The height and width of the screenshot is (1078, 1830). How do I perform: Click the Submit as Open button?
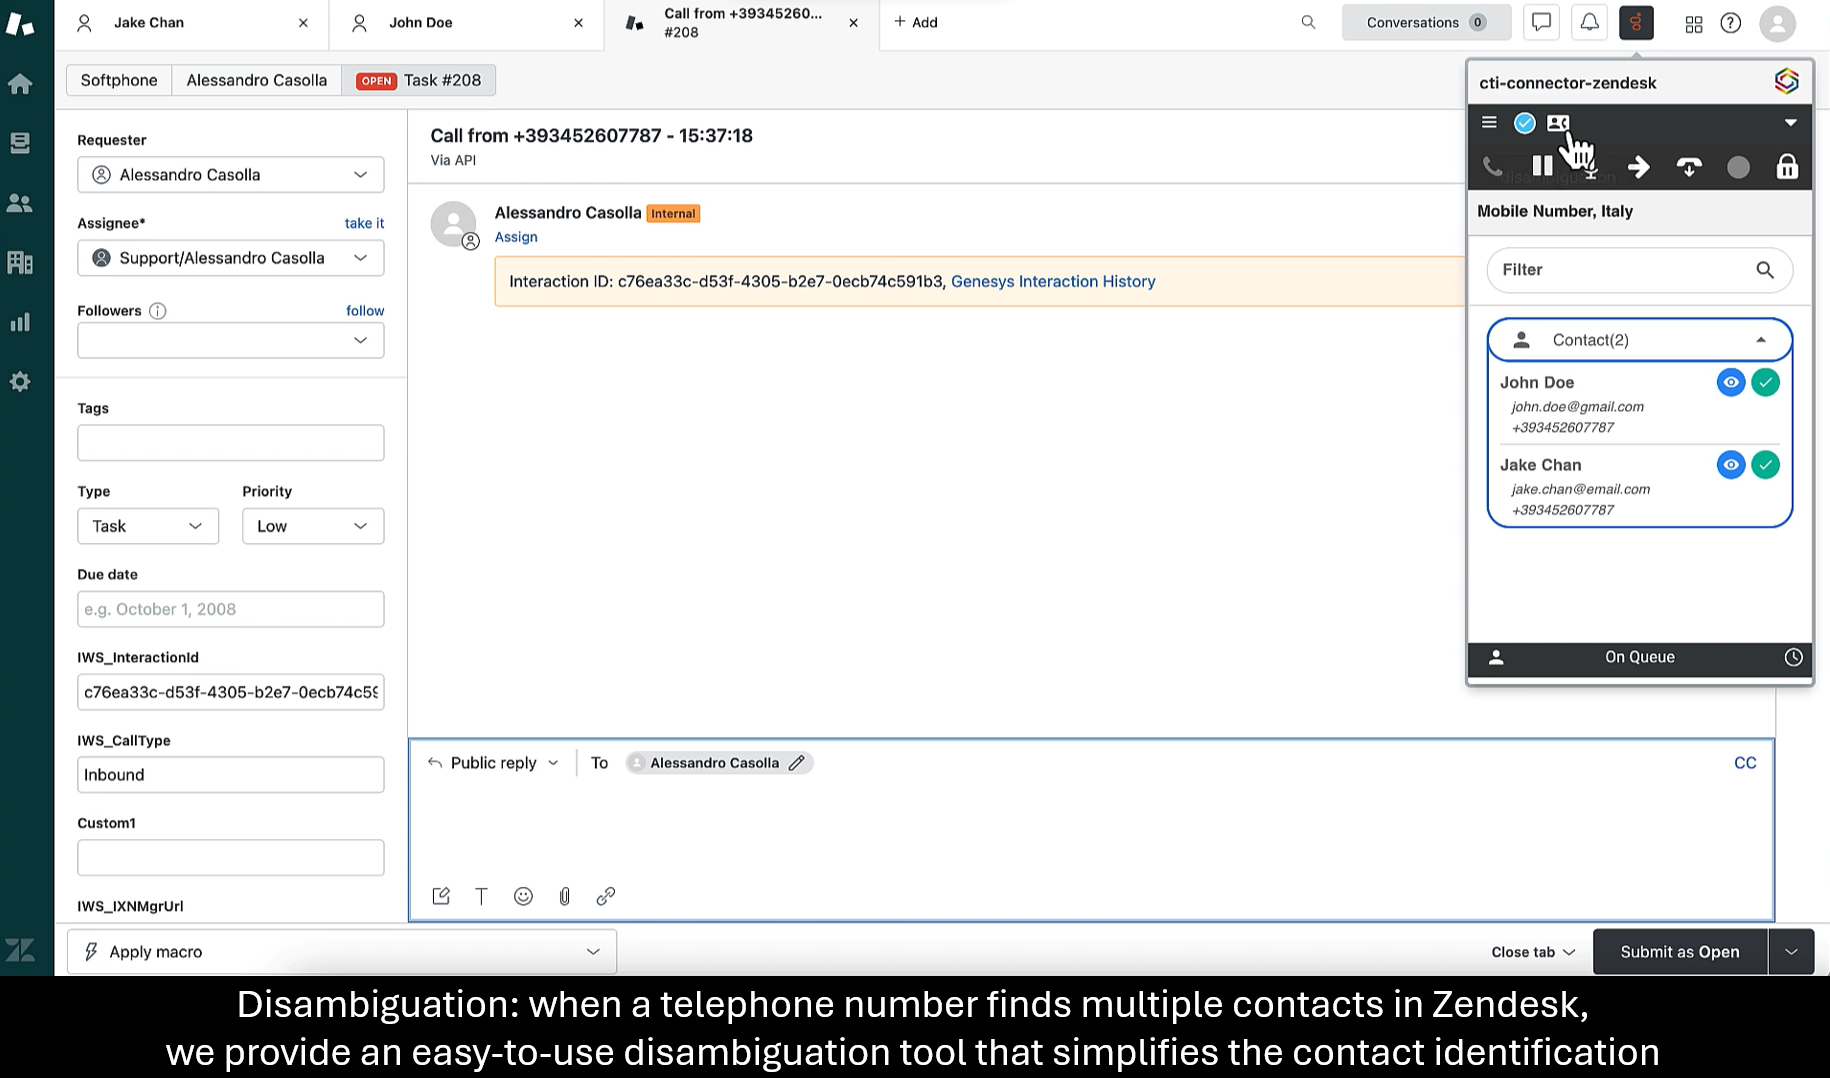click(x=1679, y=952)
